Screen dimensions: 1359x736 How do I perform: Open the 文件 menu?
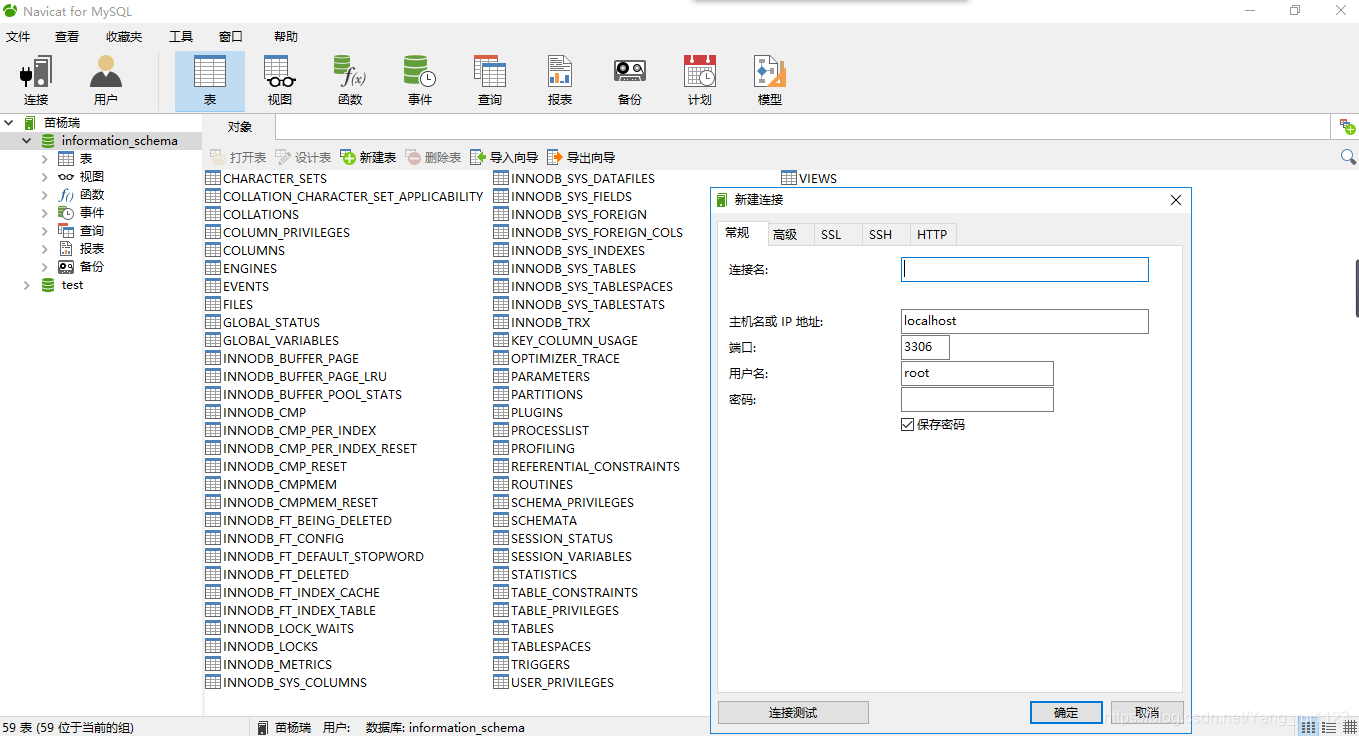coord(19,37)
